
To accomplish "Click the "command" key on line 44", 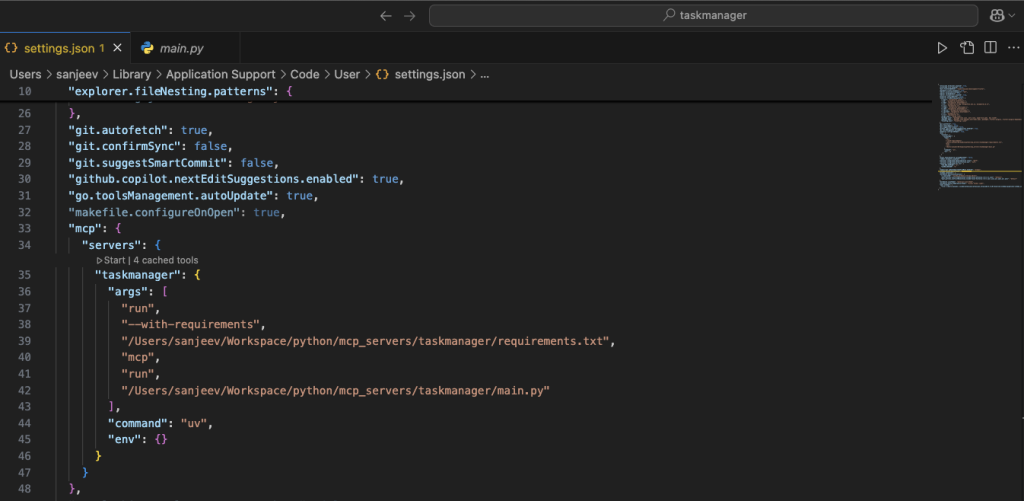I will click(x=137, y=423).
